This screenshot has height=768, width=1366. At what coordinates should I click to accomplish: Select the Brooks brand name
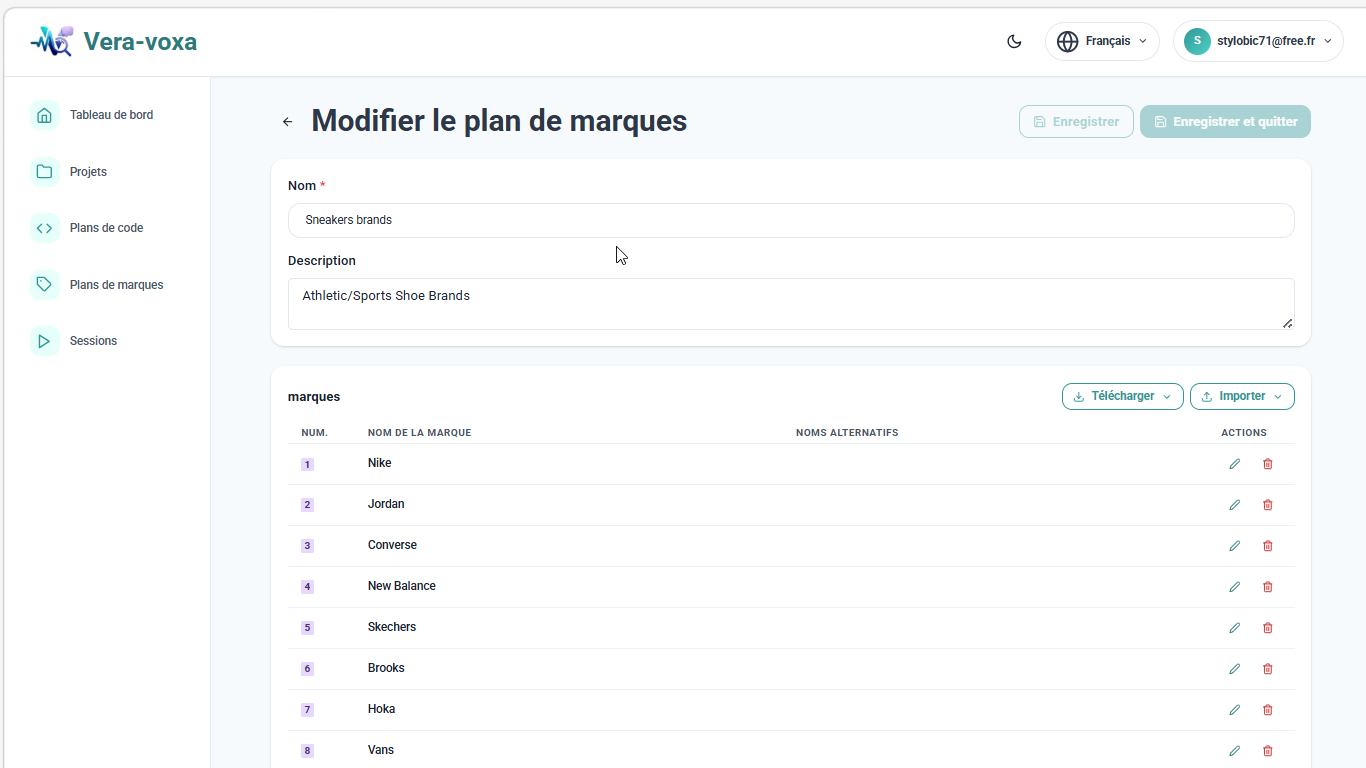[386, 668]
